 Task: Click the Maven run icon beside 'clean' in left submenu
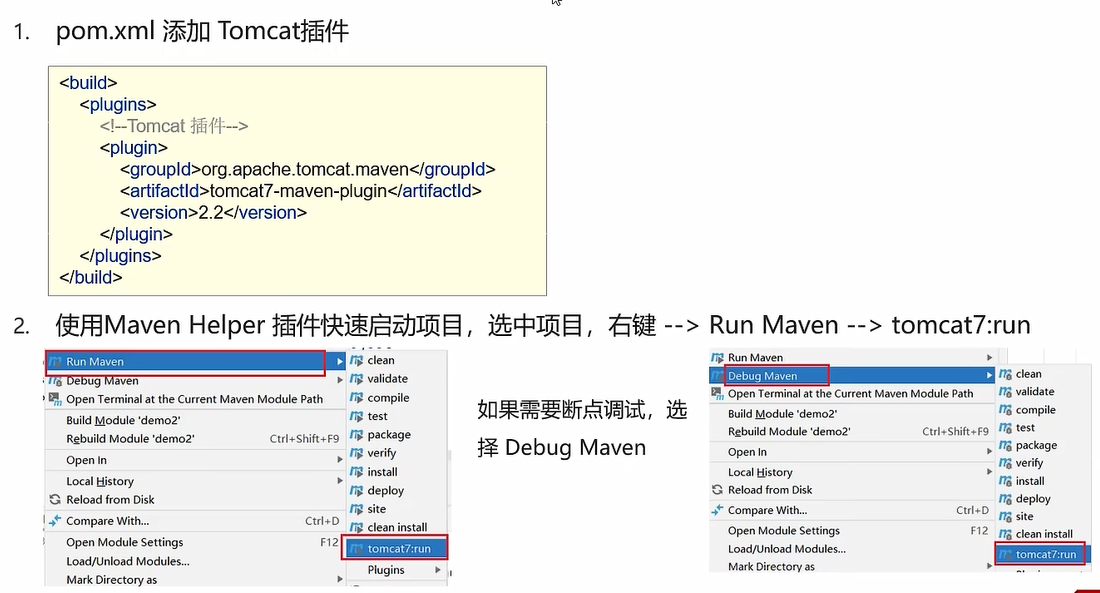(356, 360)
